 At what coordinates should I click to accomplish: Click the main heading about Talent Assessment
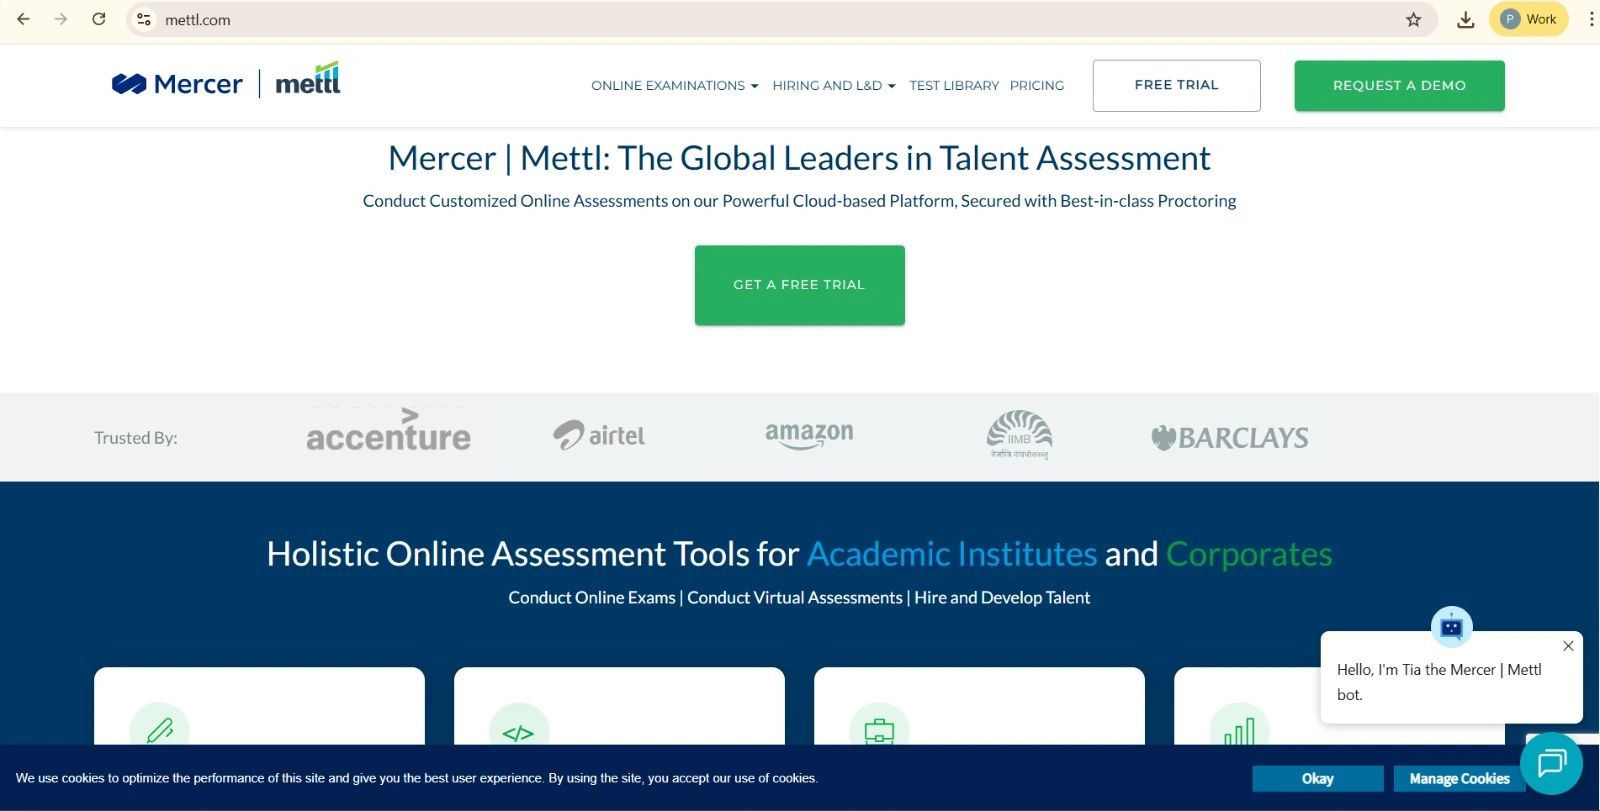[799, 158]
